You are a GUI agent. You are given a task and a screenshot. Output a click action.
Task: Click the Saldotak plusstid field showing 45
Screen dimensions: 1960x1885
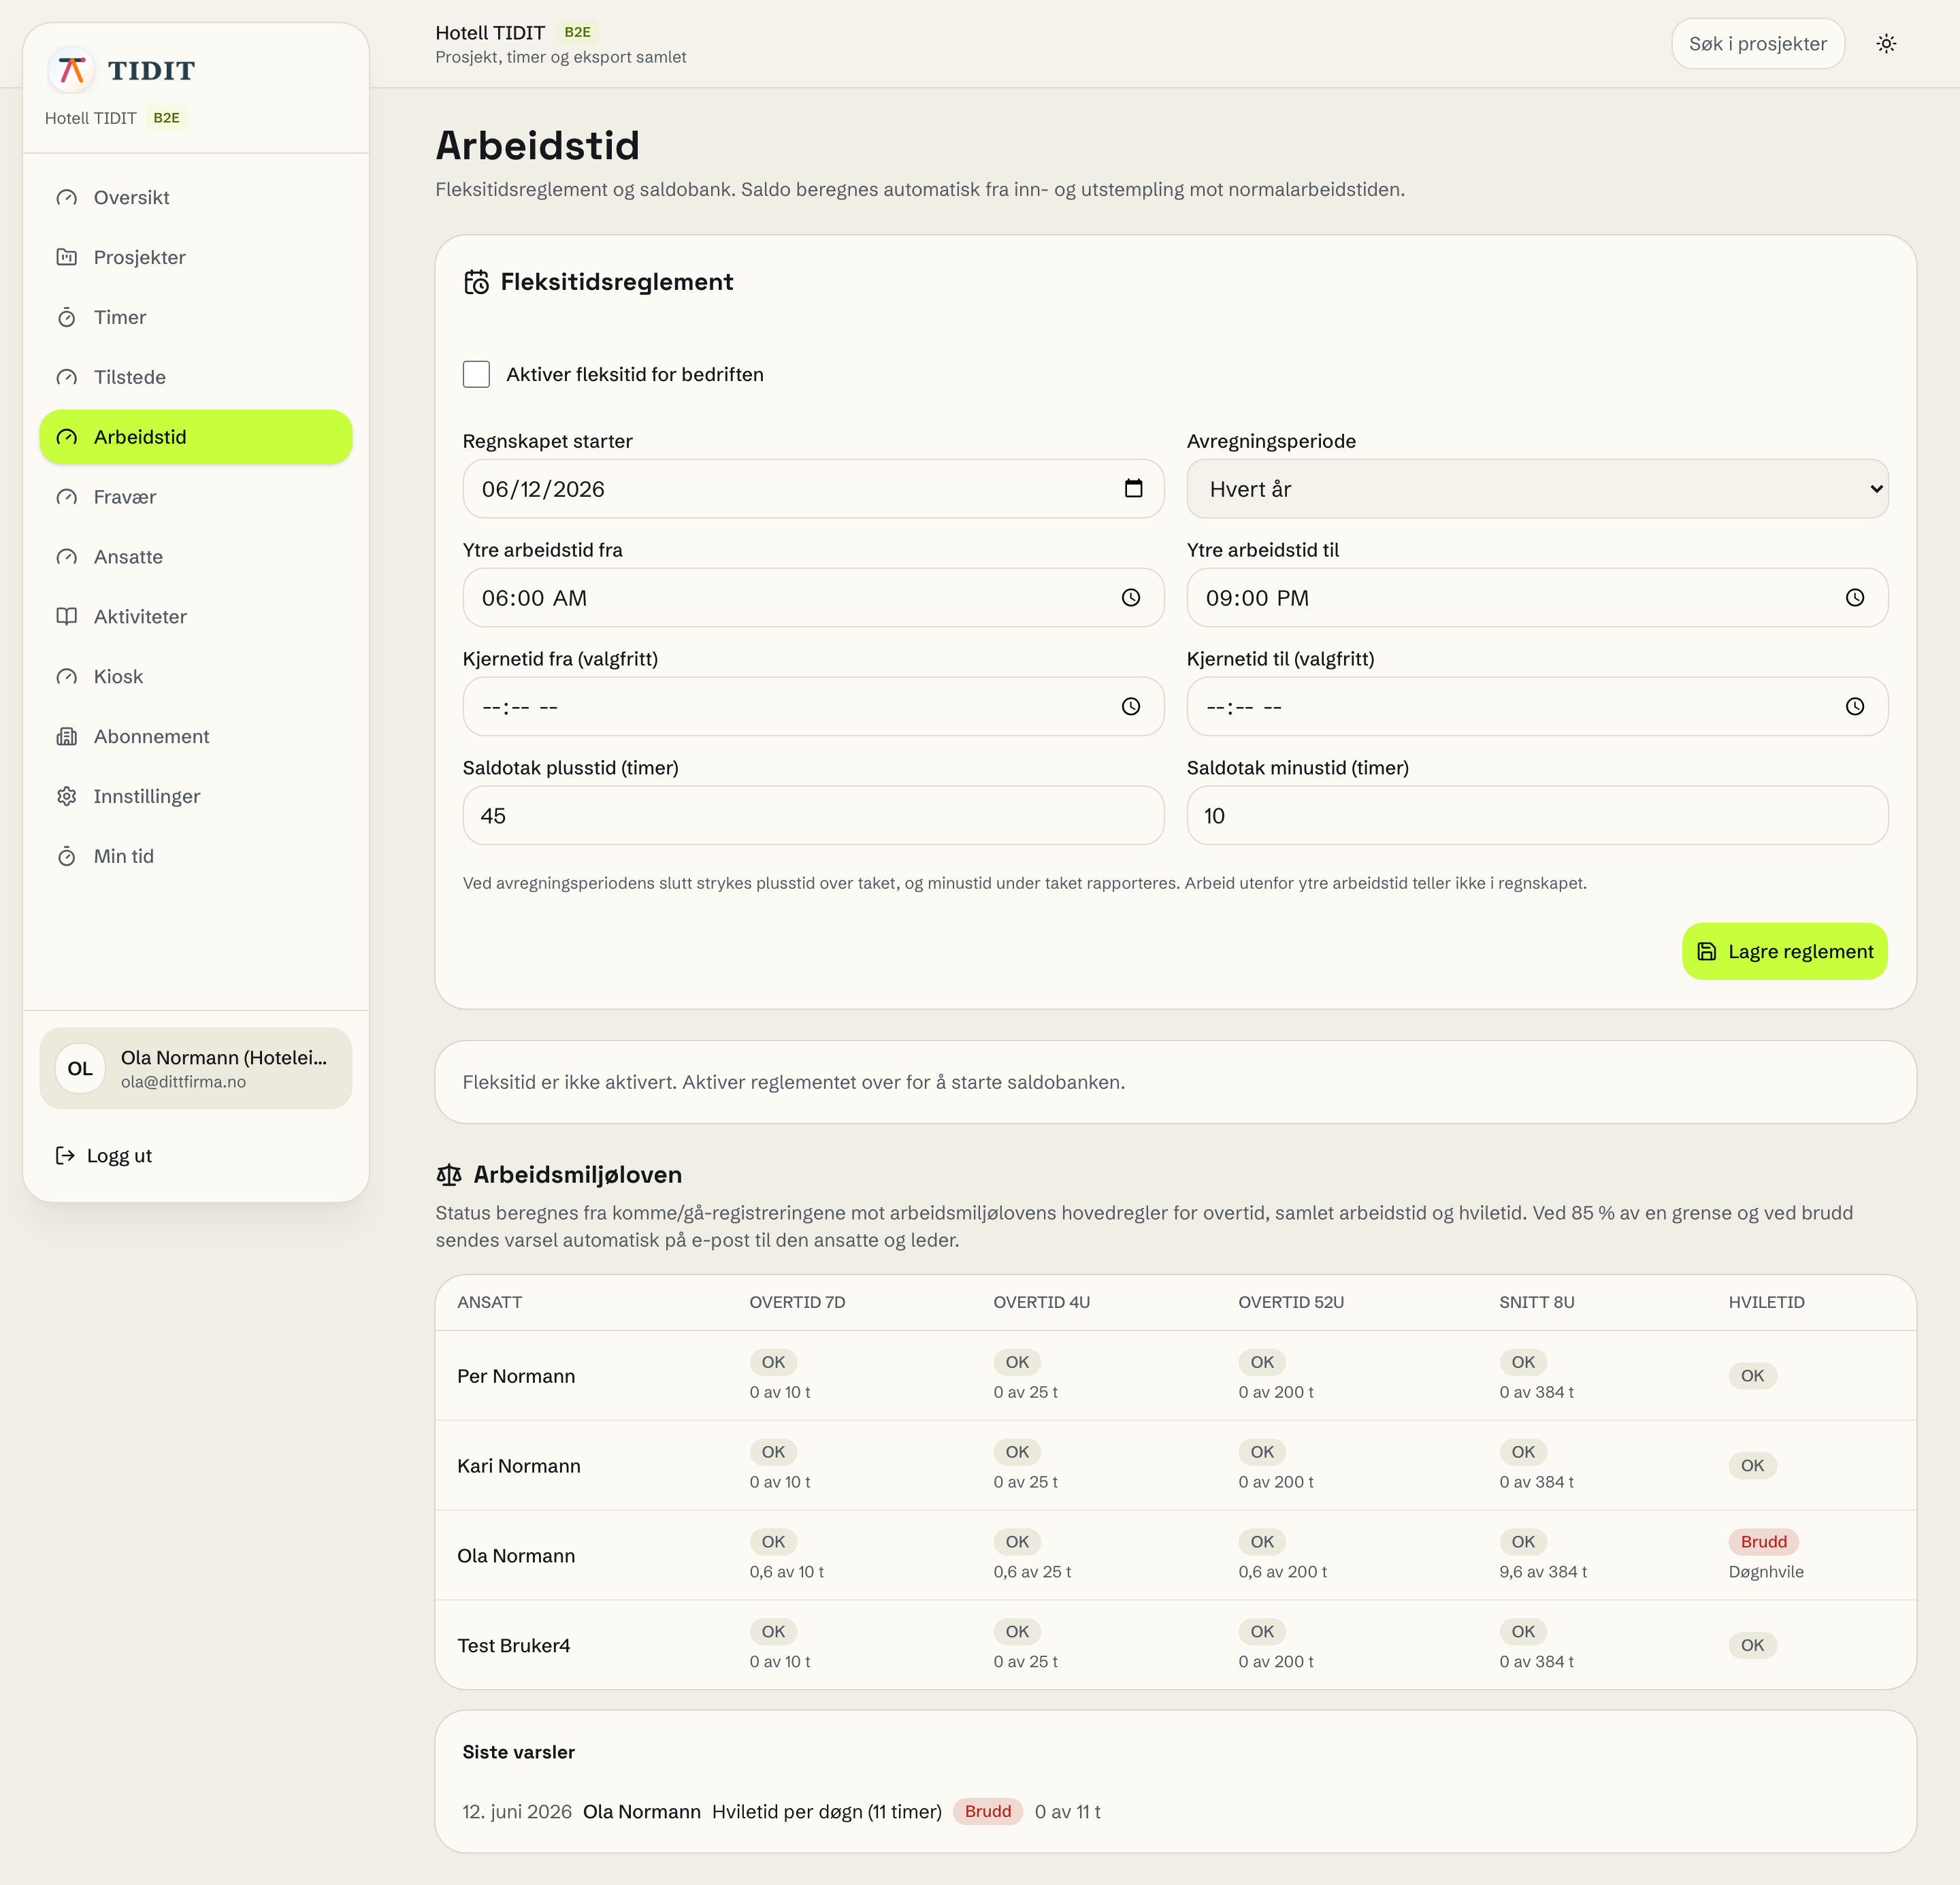[x=813, y=815]
